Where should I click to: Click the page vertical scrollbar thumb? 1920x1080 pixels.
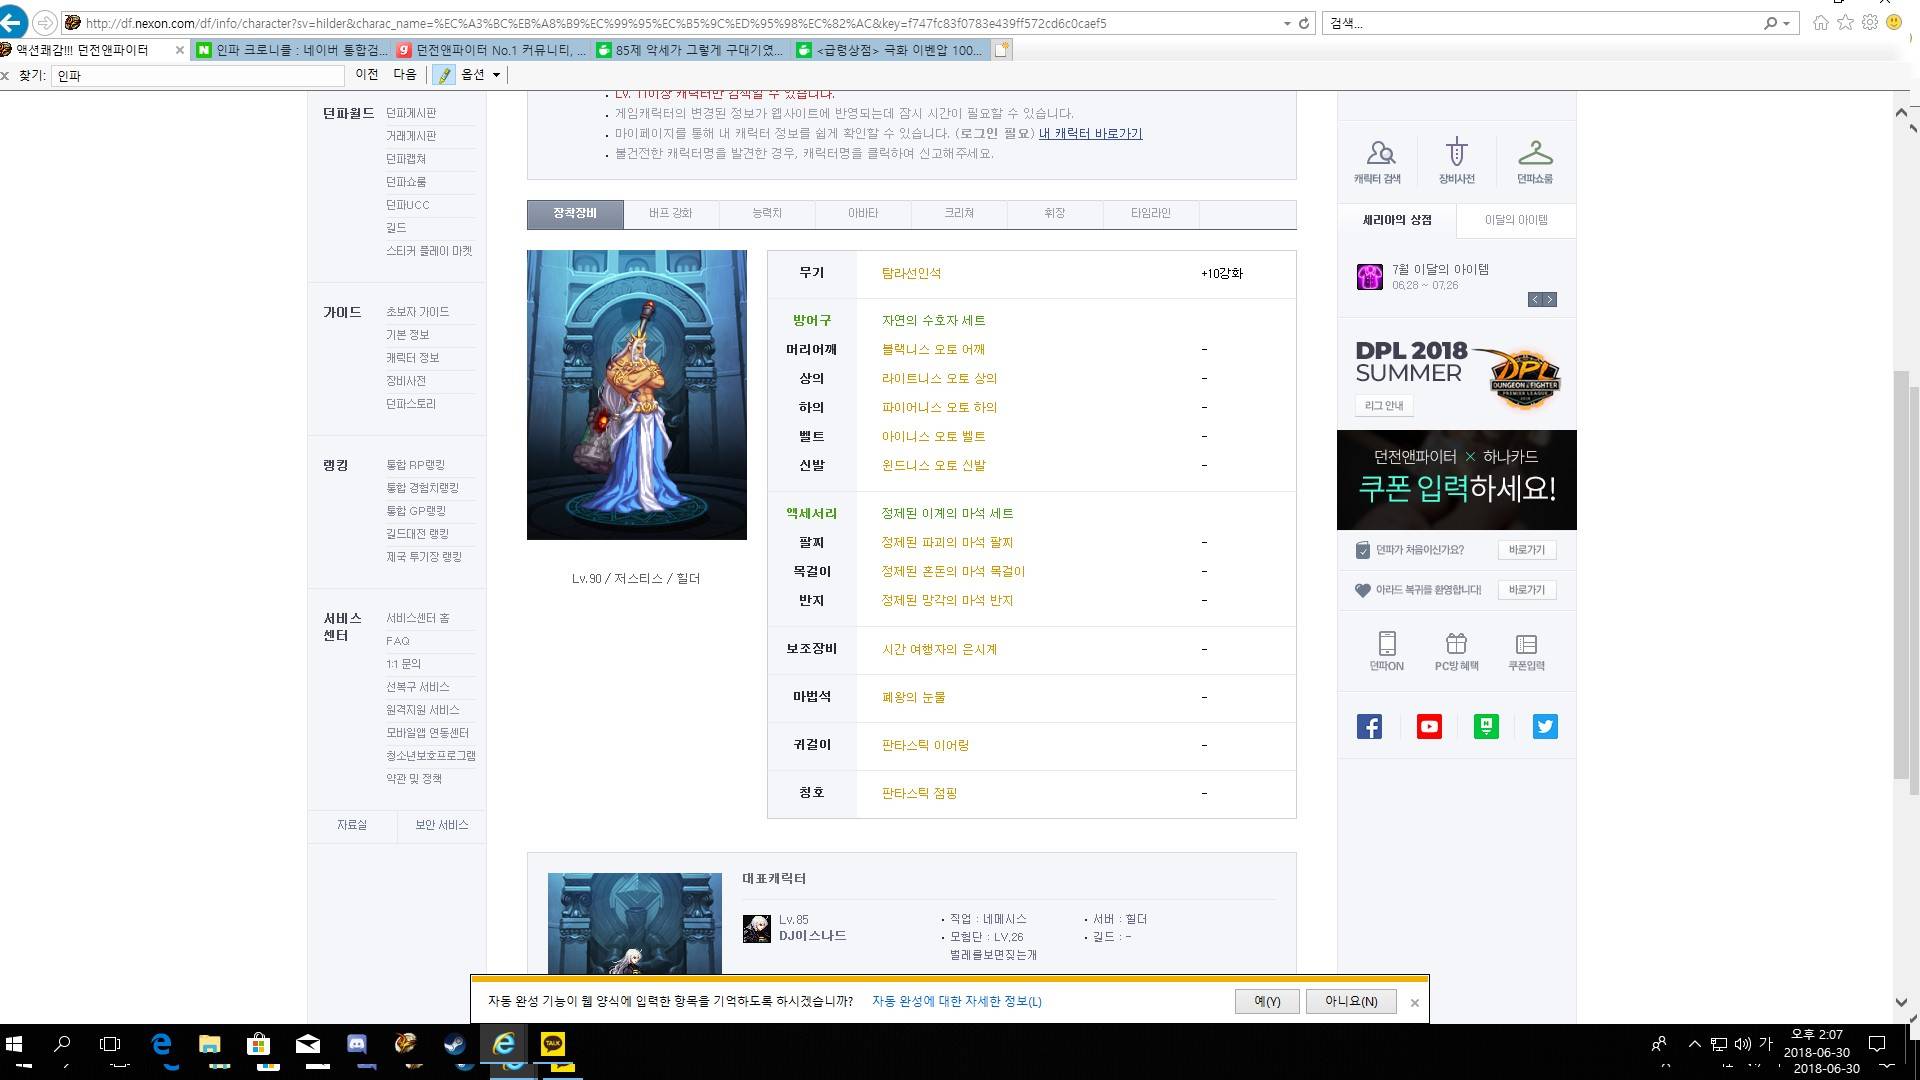tap(1901, 575)
